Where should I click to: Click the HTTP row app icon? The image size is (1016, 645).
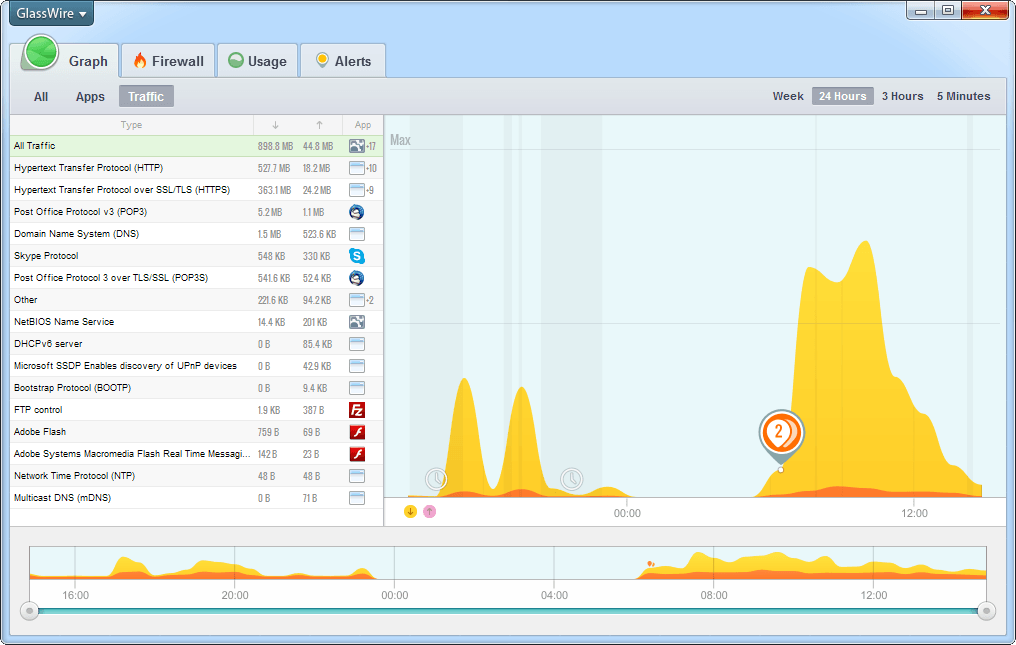(356, 168)
